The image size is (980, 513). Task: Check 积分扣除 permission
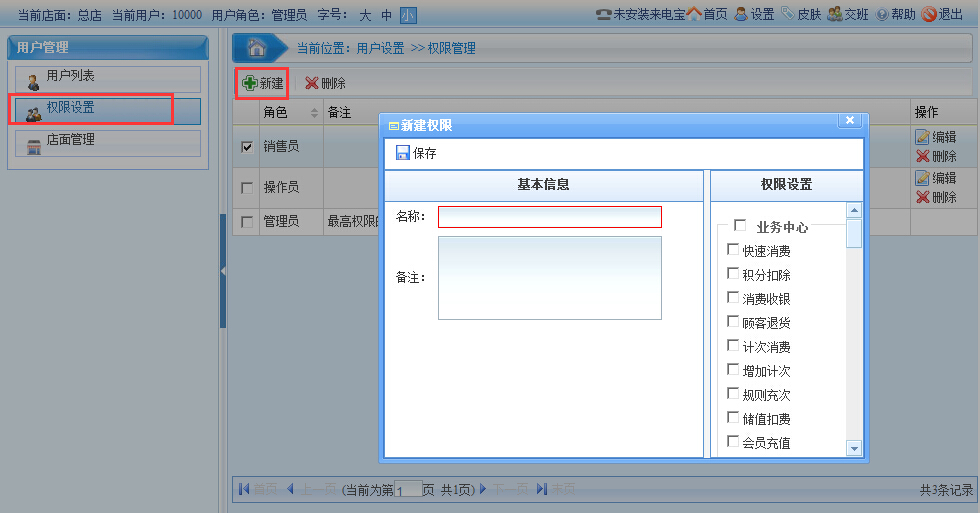[x=733, y=273]
